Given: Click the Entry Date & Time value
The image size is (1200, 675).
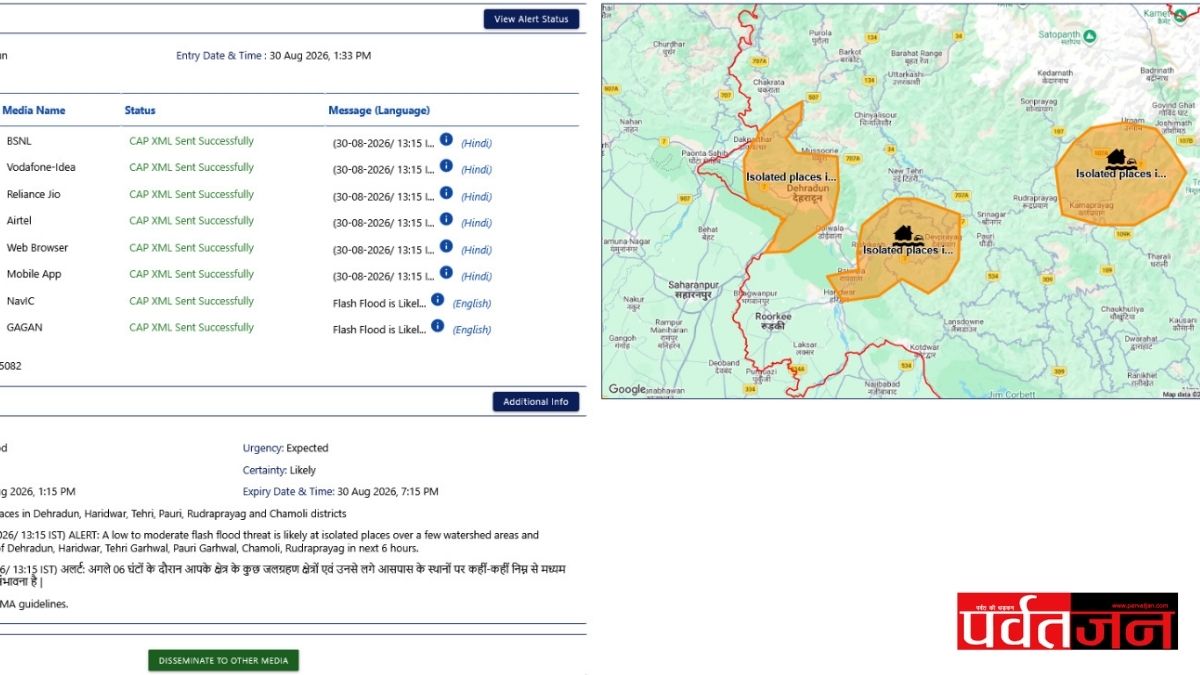Looking at the screenshot, I should tap(320, 56).
